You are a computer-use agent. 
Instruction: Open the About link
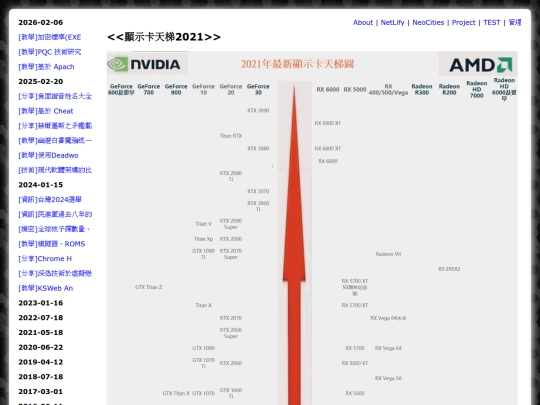(363, 22)
